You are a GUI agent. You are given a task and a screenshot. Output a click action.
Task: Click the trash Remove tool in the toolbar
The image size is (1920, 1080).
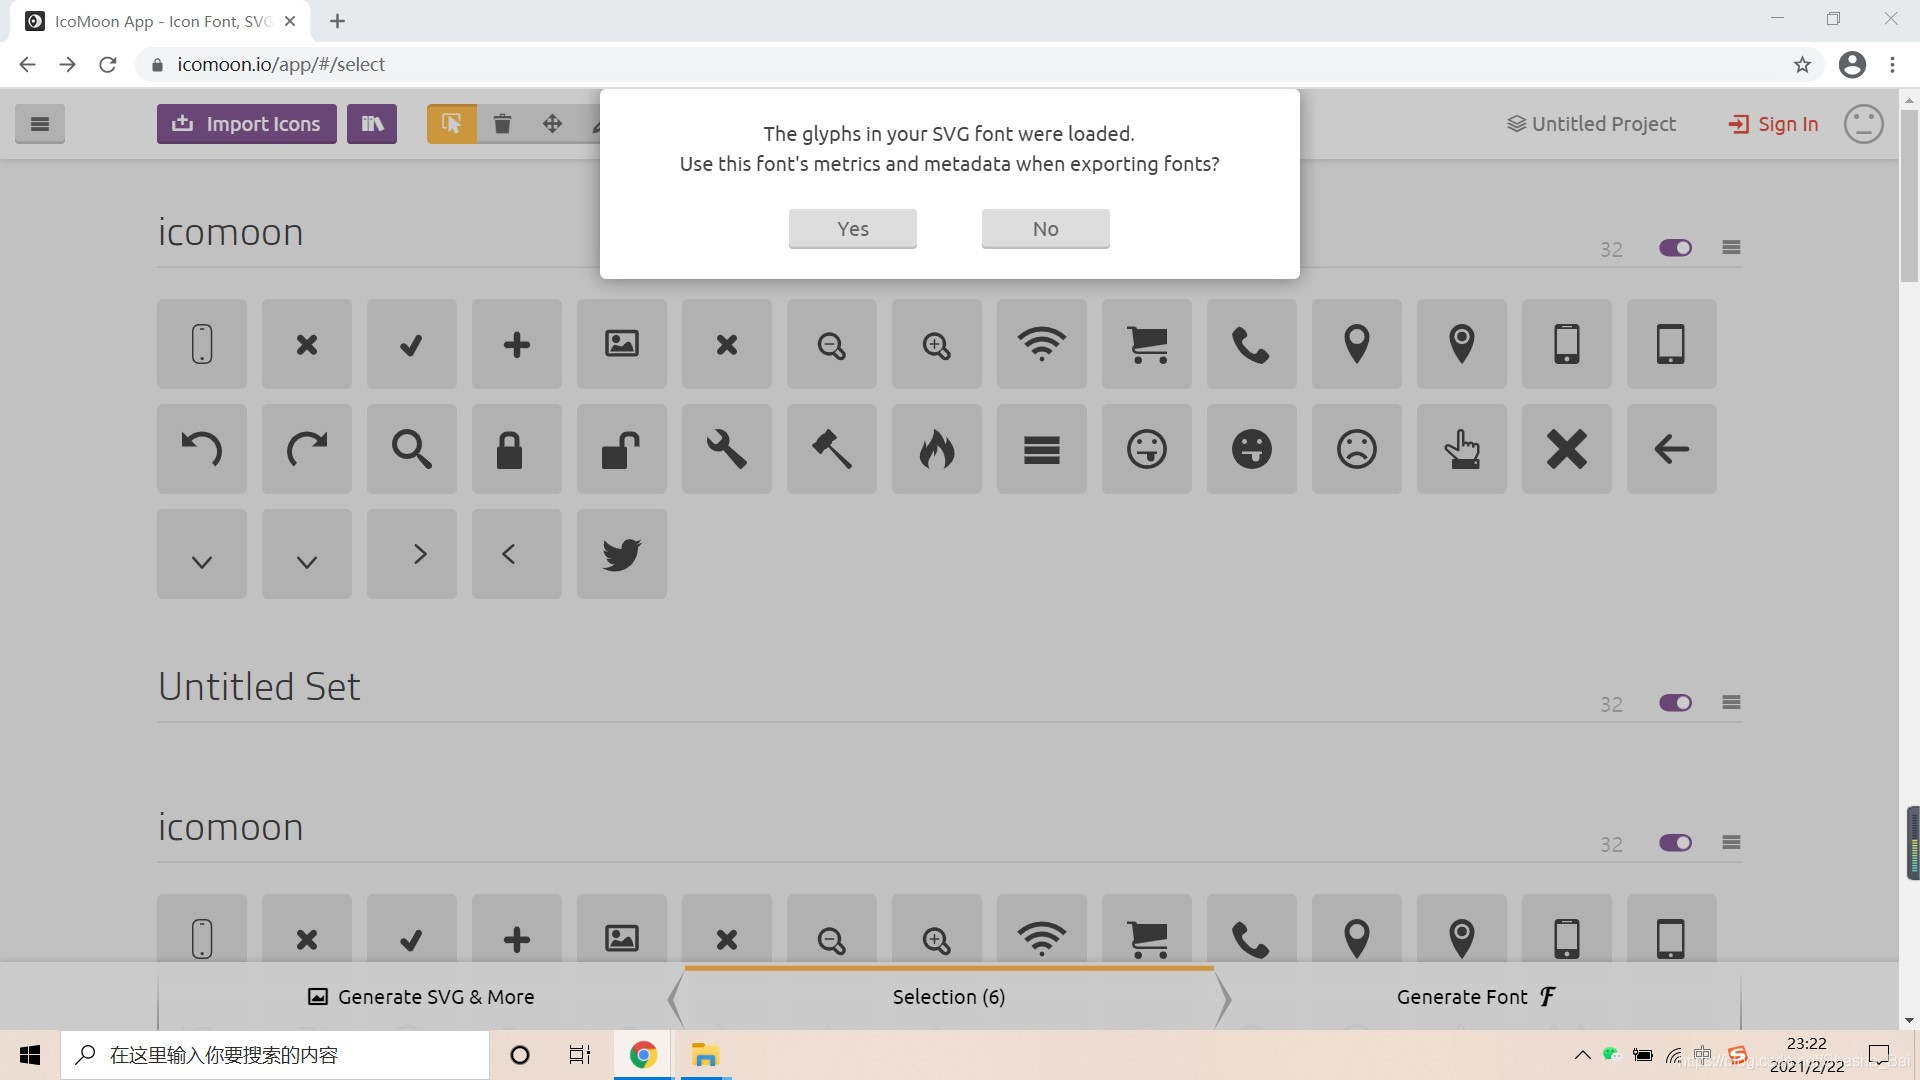(x=502, y=124)
